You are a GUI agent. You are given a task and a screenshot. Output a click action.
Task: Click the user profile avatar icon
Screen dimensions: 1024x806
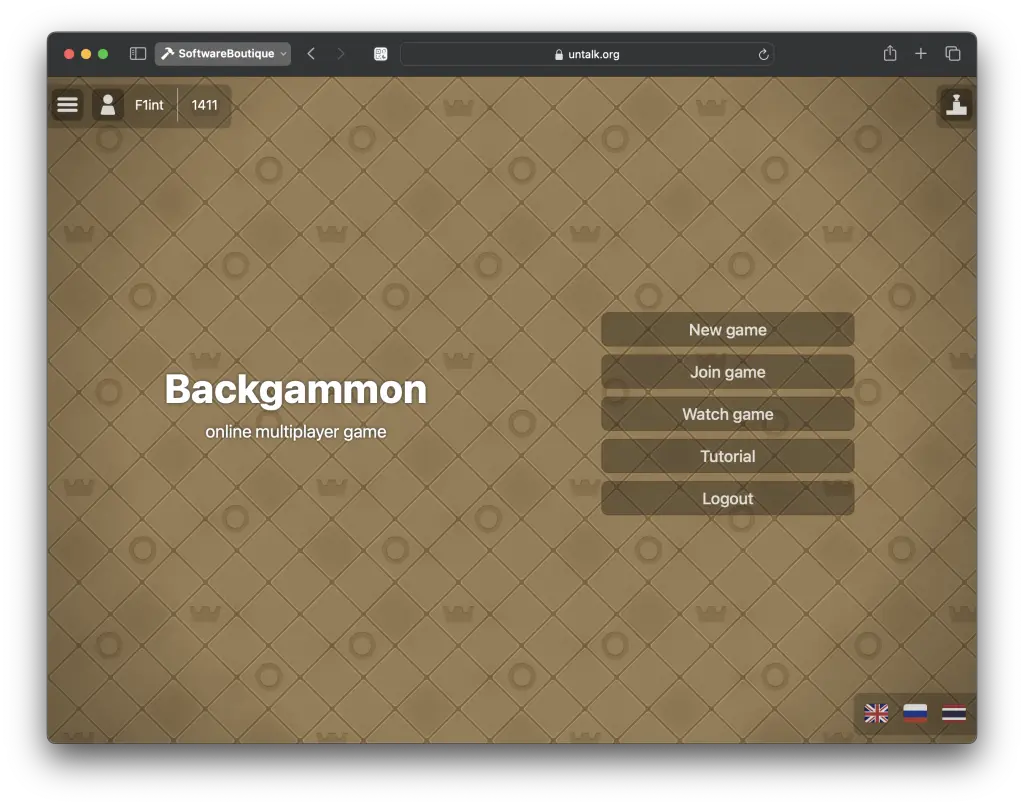[x=108, y=105]
